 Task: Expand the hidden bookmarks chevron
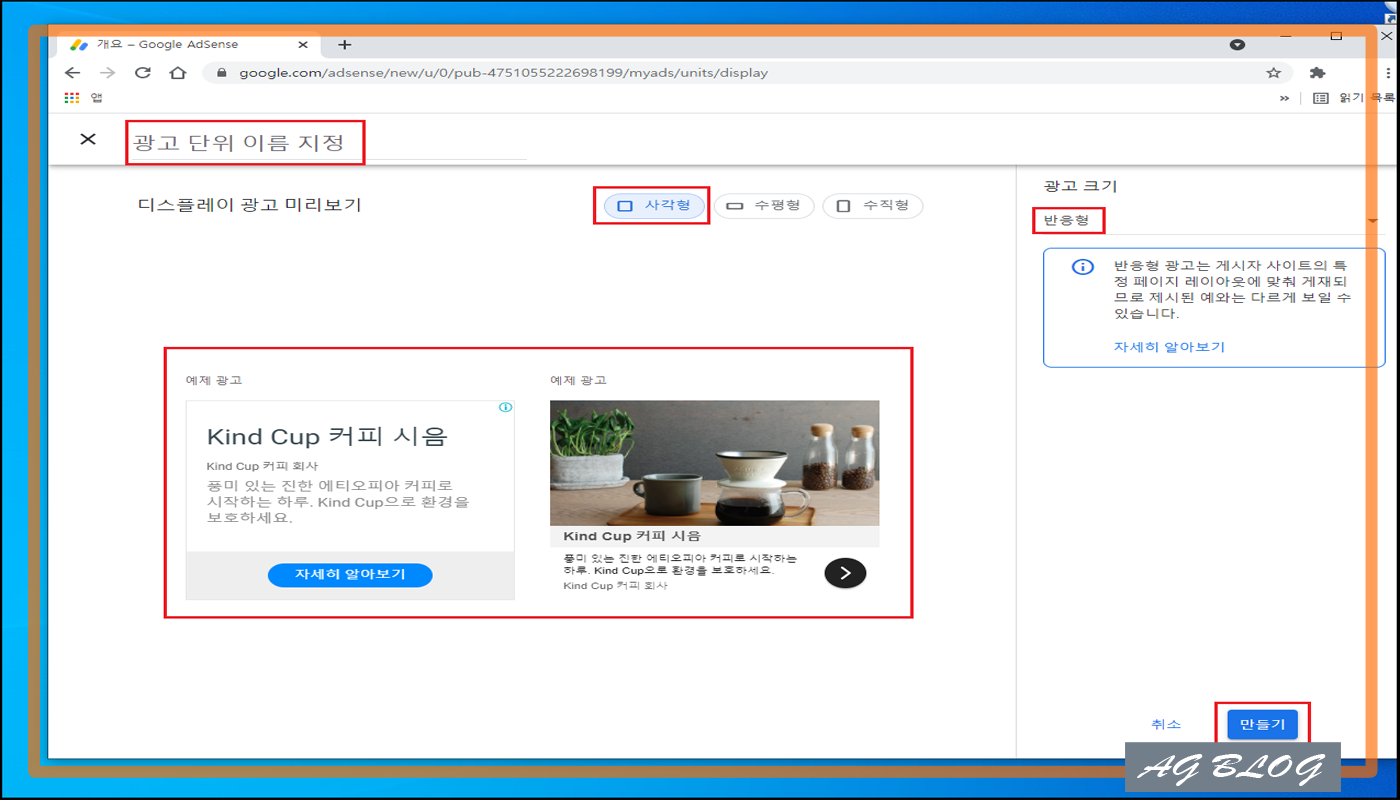1284,98
